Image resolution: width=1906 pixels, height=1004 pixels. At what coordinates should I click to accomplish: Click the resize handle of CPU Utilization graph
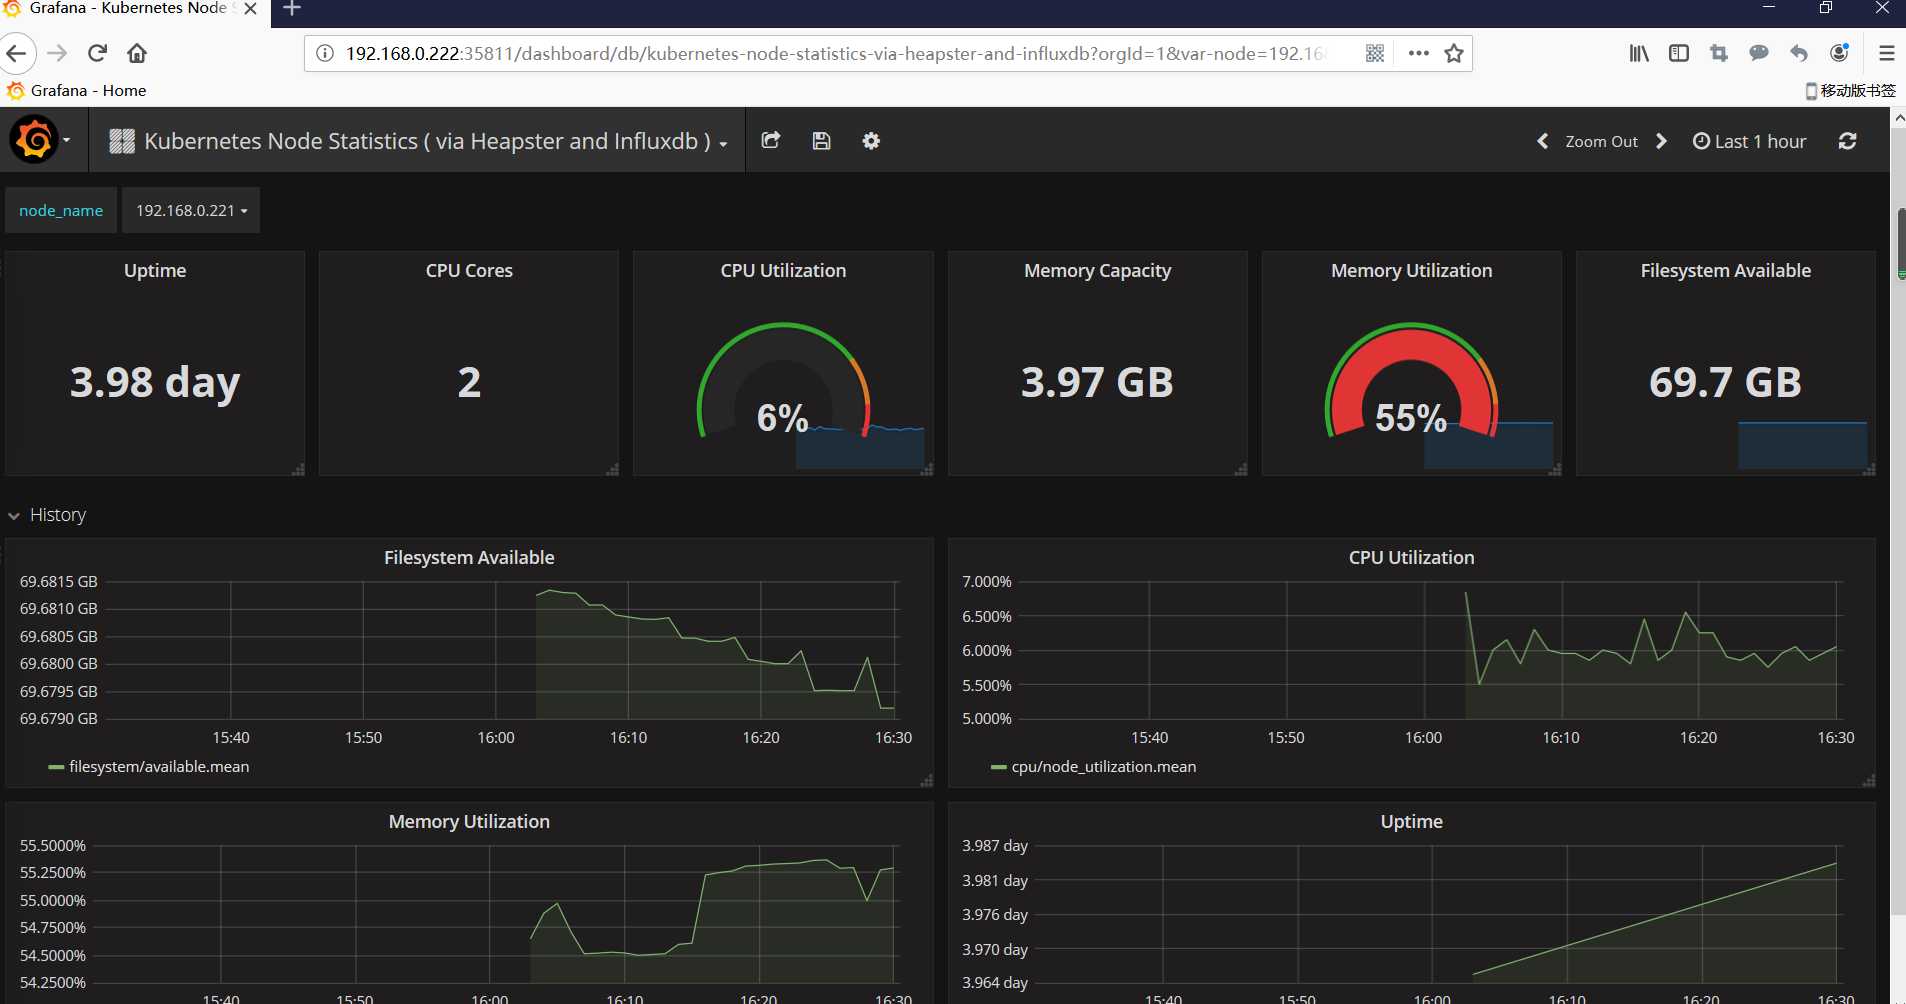click(1868, 781)
